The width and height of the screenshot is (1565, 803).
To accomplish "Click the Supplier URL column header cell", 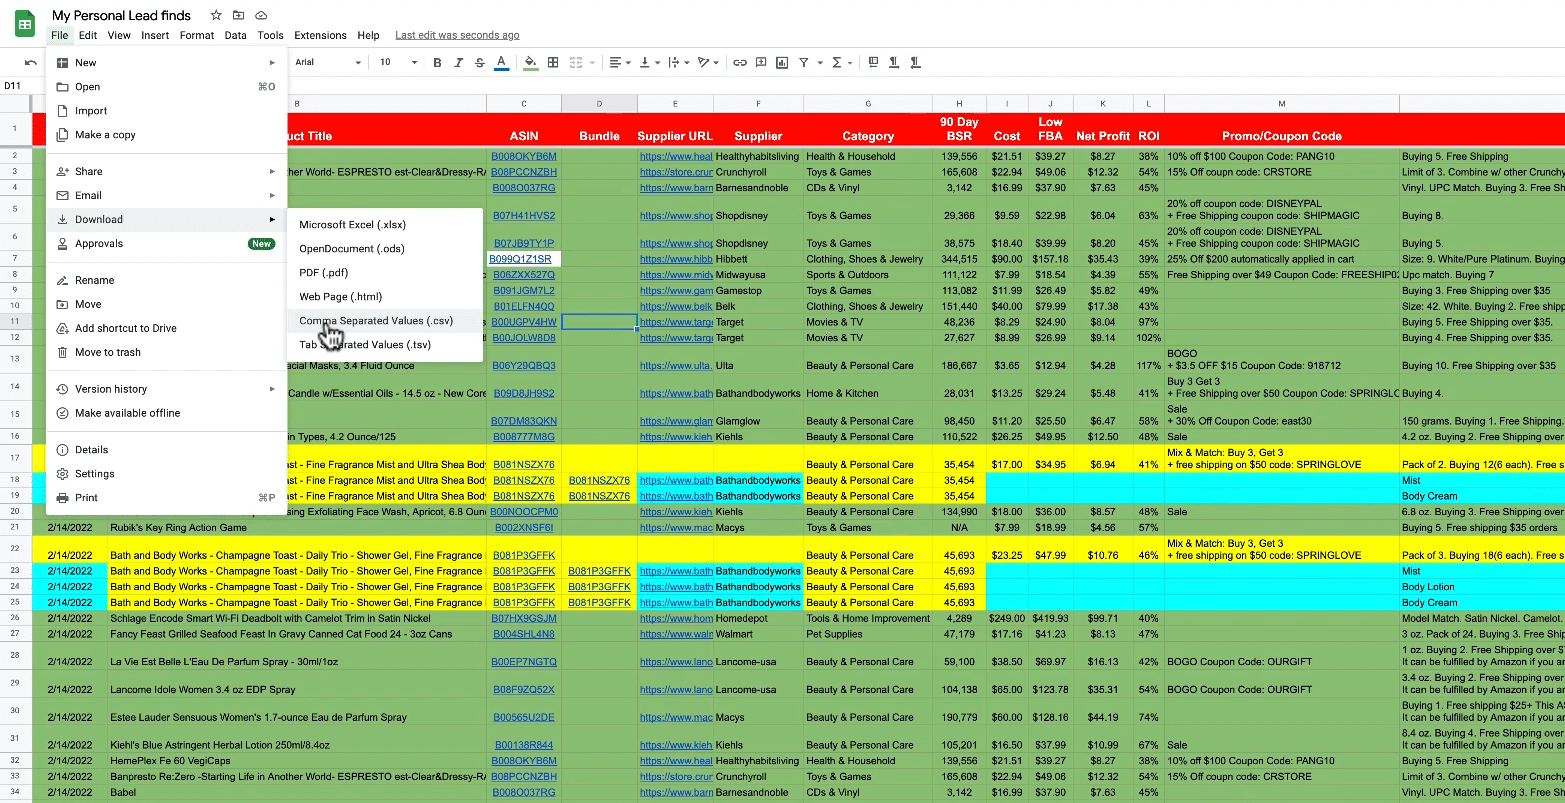I will pyautogui.click(x=675, y=136).
